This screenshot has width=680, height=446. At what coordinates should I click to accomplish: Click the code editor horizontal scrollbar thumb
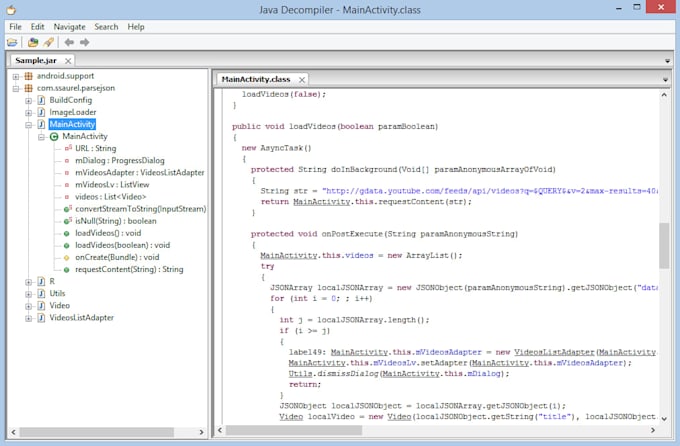pyautogui.click(x=294, y=430)
